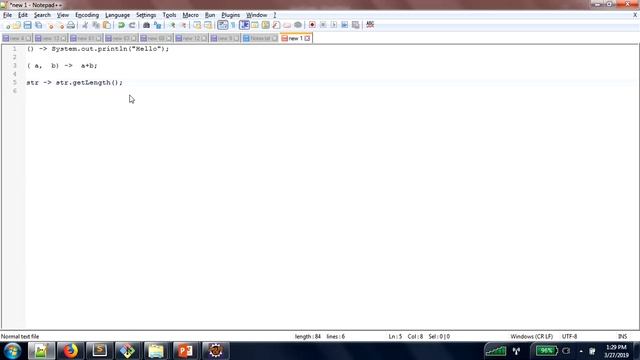The width and height of the screenshot is (640, 360).
Task: Open the Tools menu
Action: tap(169, 15)
